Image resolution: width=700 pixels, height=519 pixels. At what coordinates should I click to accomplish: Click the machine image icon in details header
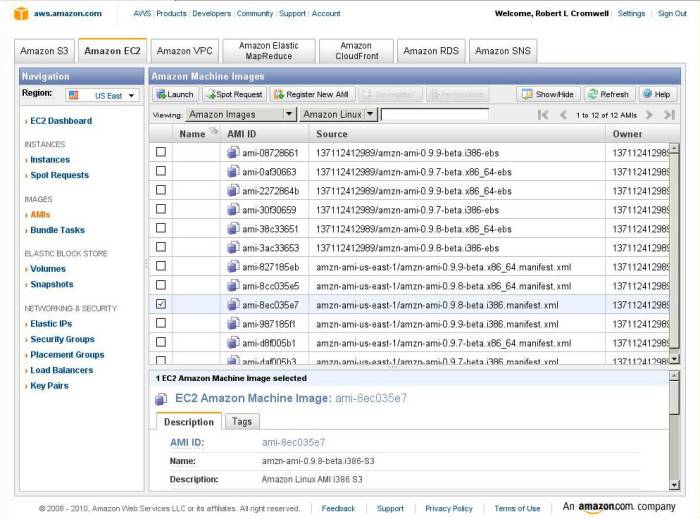[161, 399]
